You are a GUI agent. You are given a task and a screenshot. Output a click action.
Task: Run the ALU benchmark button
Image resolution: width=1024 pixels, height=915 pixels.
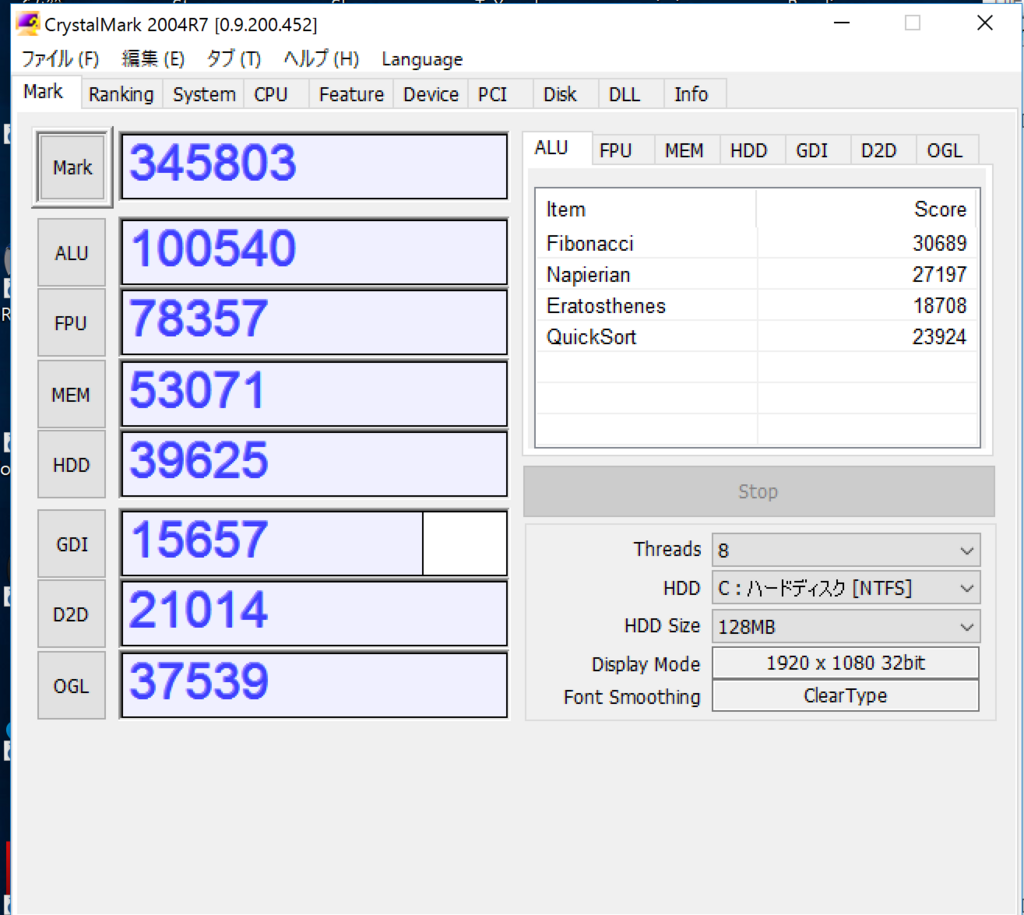coord(71,253)
